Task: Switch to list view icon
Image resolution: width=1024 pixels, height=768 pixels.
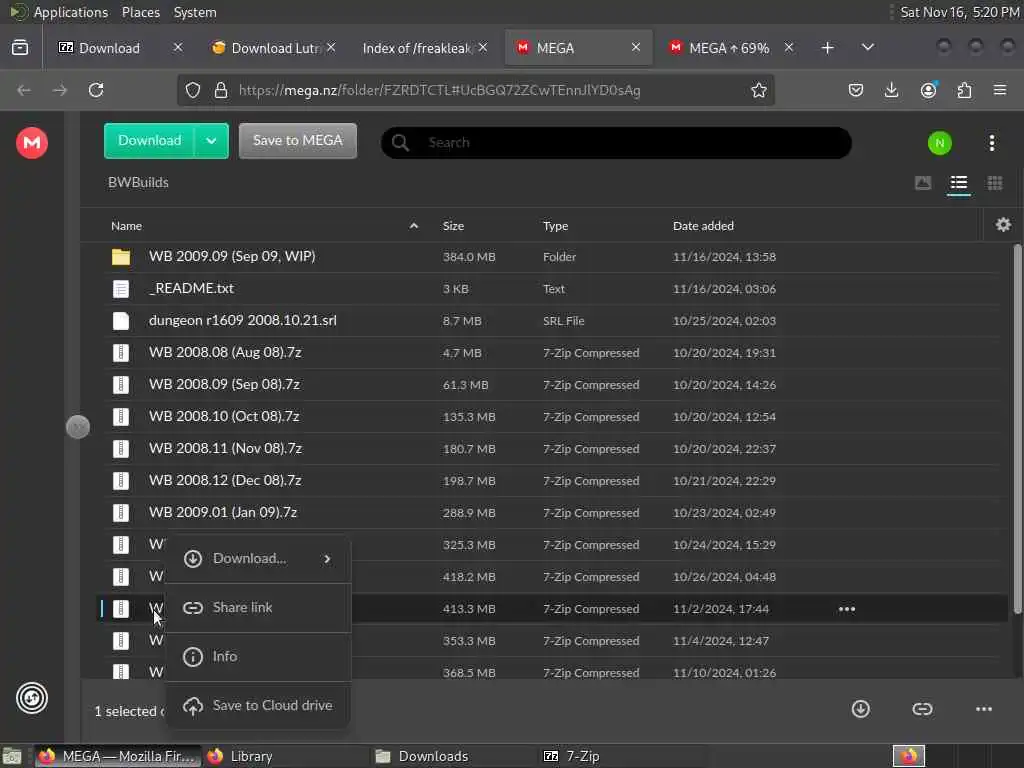Action: click(959, 183)
